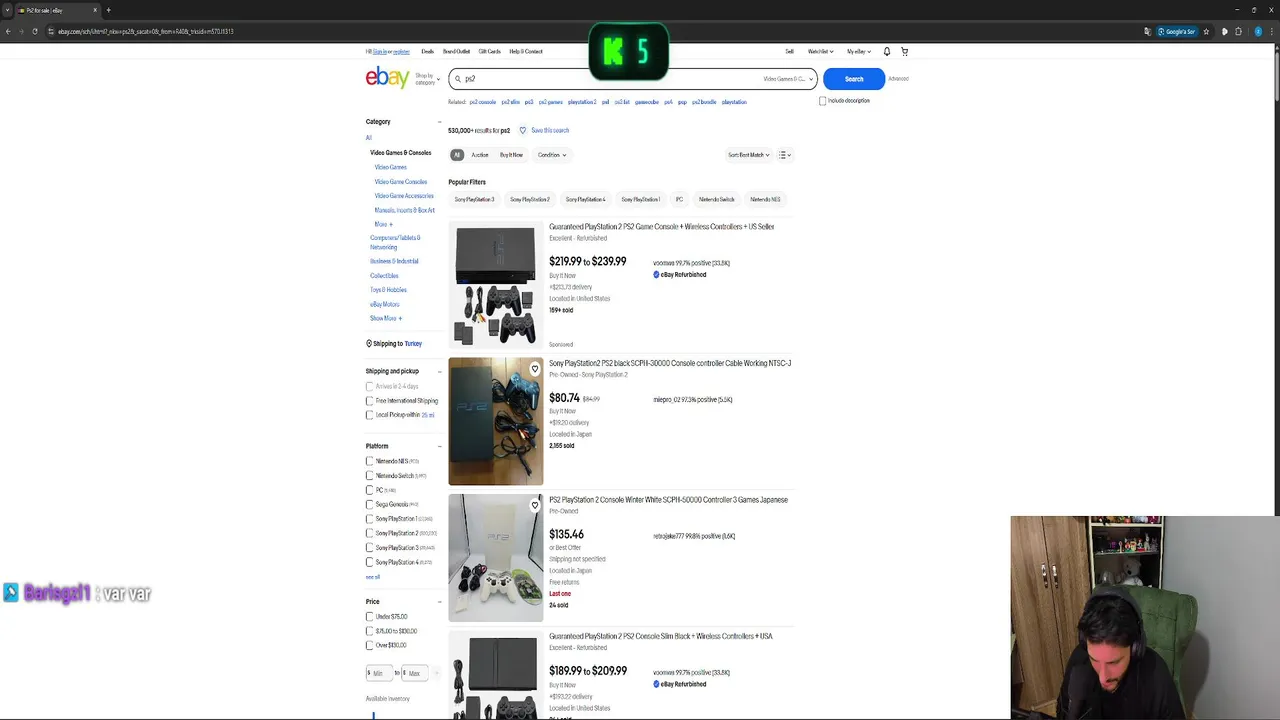Click the location pin beside Shipping to Turkey
The width and height of the screenshot is (1280, 720).
369,343
